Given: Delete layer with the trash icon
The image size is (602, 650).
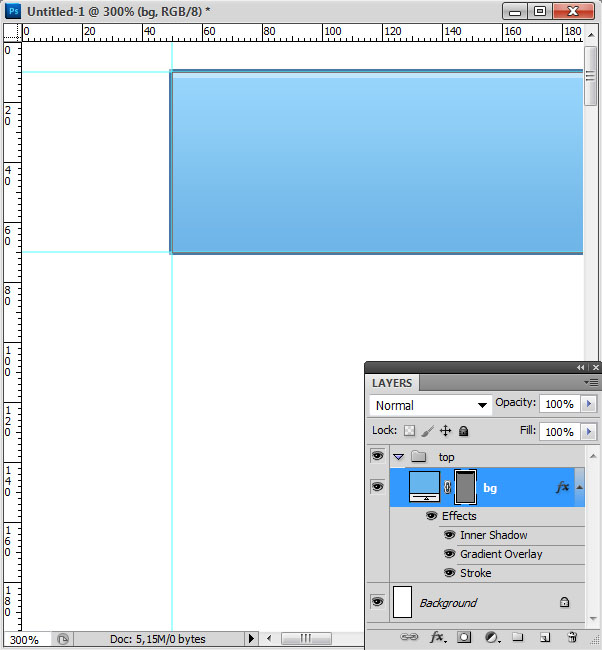Looking at the screenshot, I should [572, 637].
